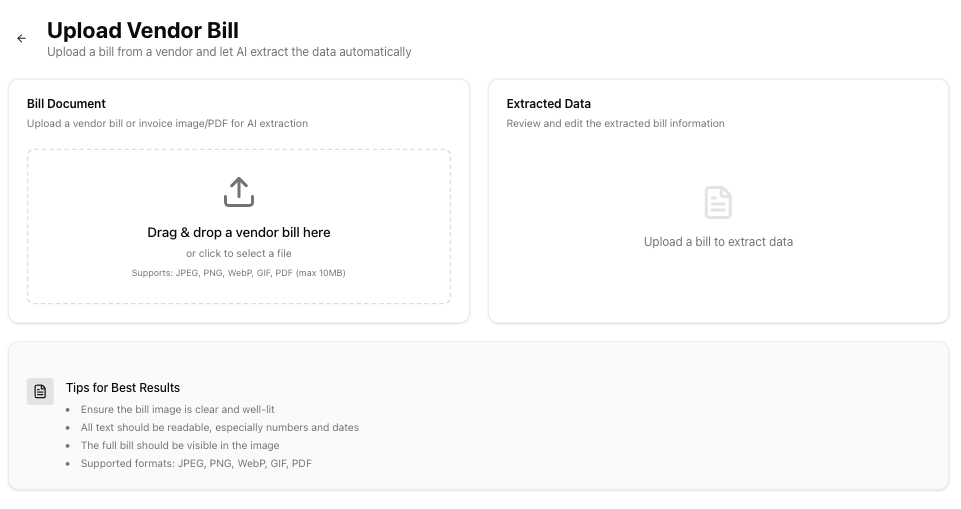Click the "Bill Document" card heading

click(x=66, y=104)
